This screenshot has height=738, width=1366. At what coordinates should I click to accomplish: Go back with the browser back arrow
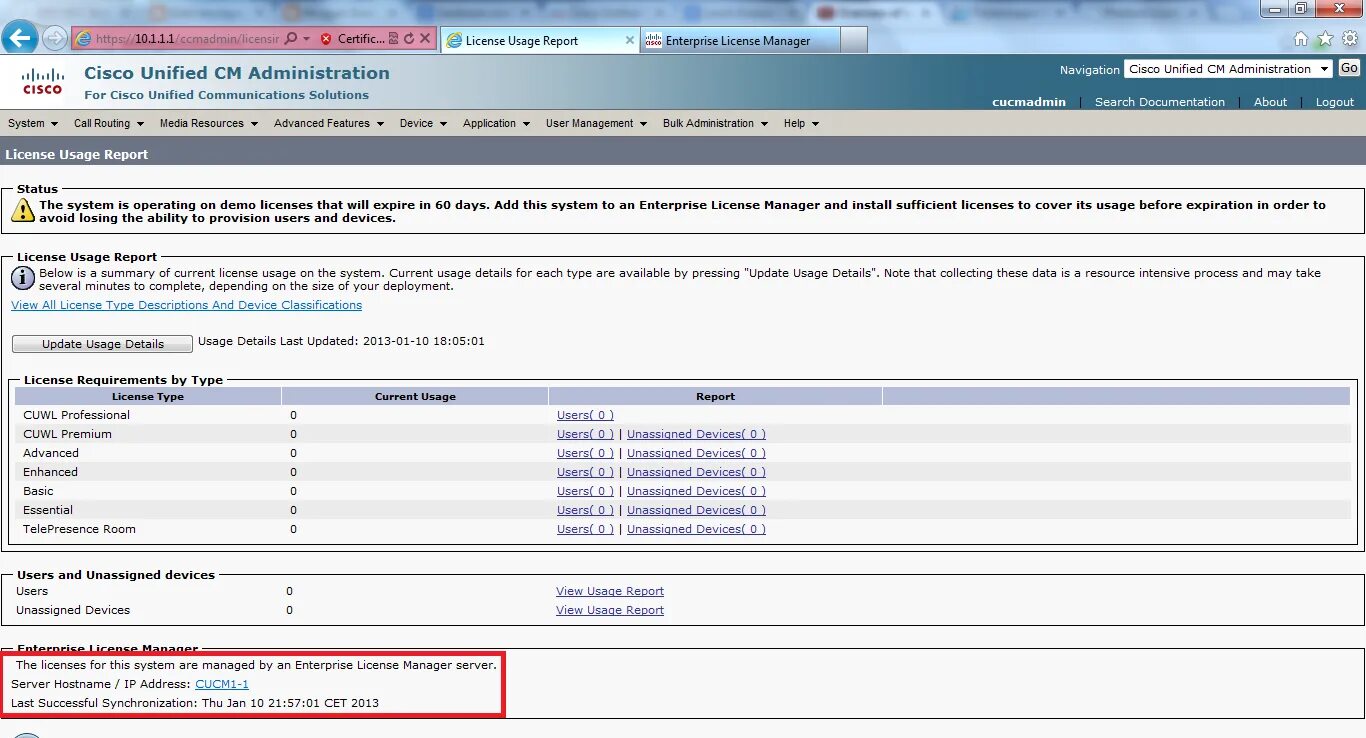click(x=20, y=39)
